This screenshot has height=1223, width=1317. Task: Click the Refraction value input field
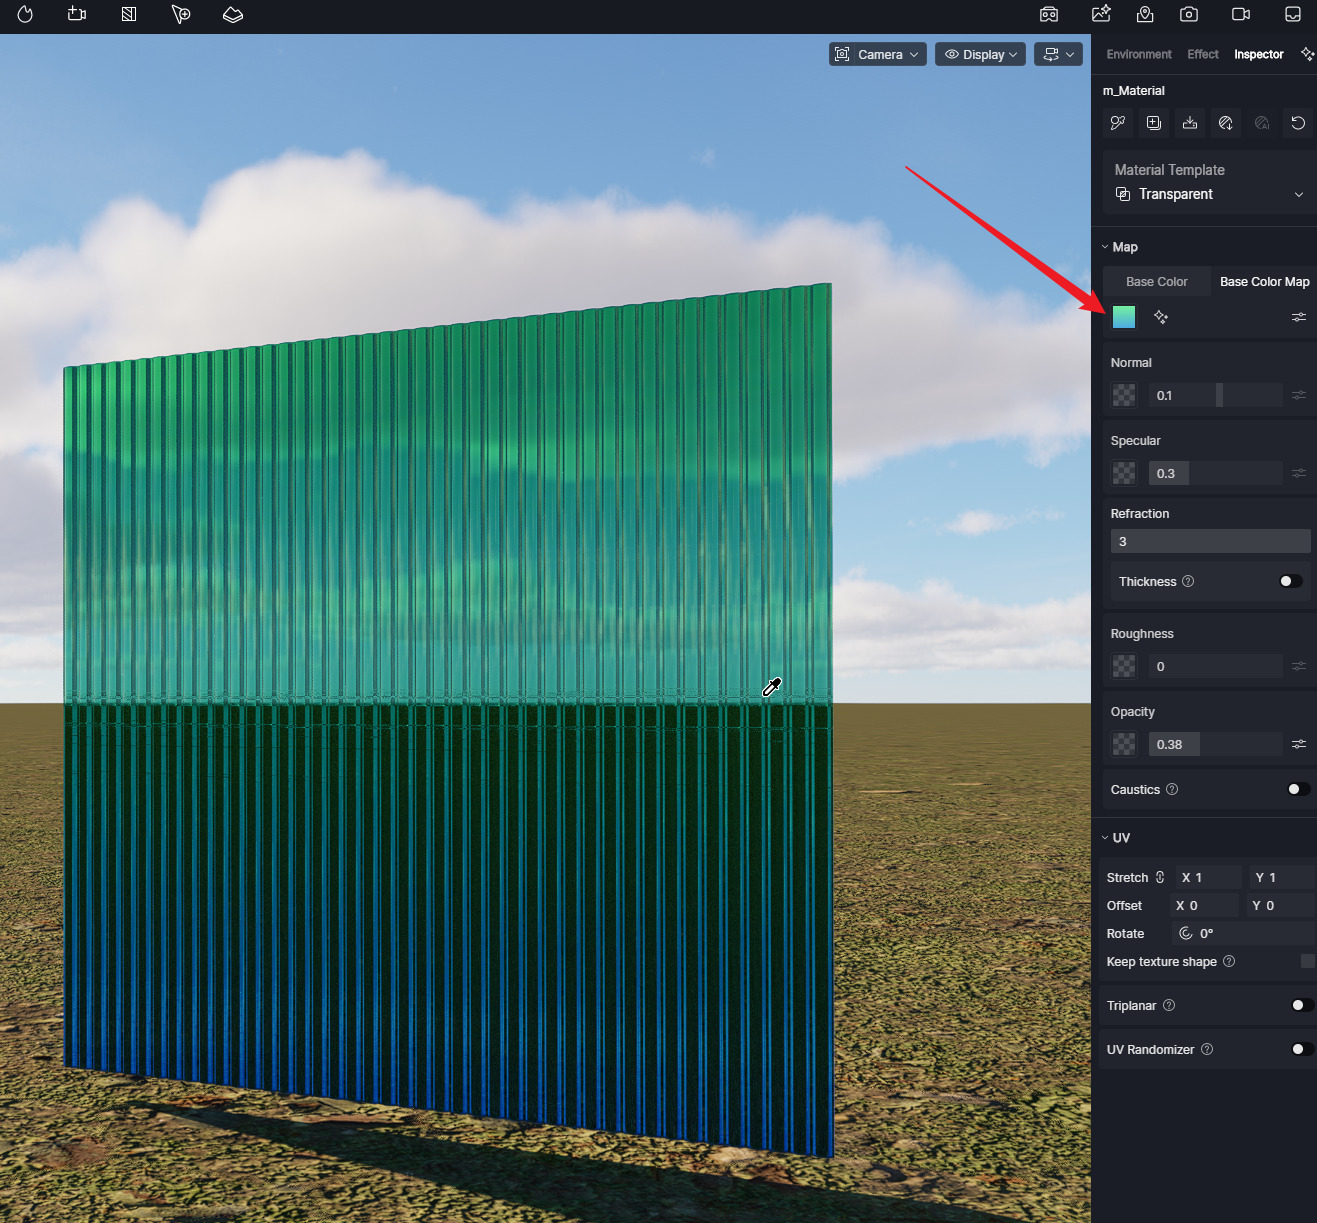pyautogui.click(x=1209, y=541)
